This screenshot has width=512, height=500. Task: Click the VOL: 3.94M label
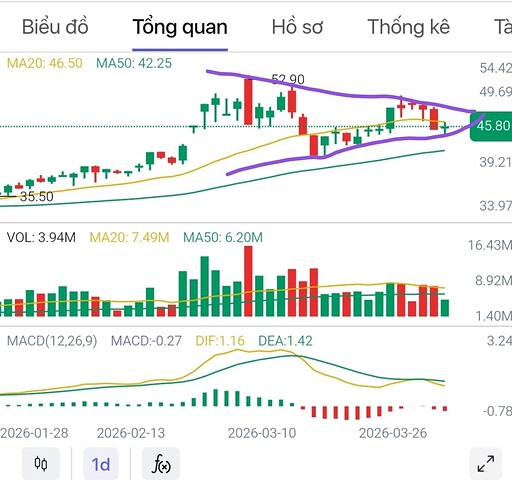coord(41,237)
